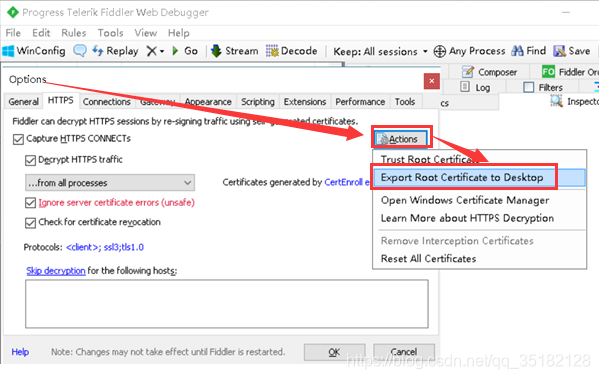Click the comment bubble toolbar icon

pos(80,51)
